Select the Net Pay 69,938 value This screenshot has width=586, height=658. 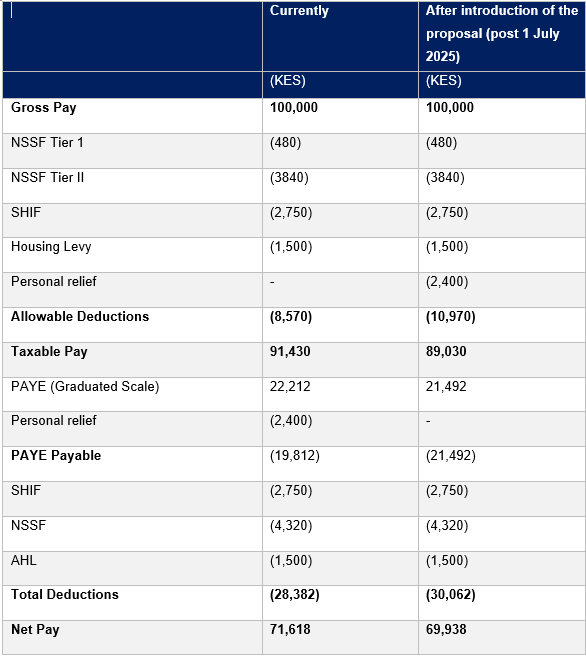[446, 629]
